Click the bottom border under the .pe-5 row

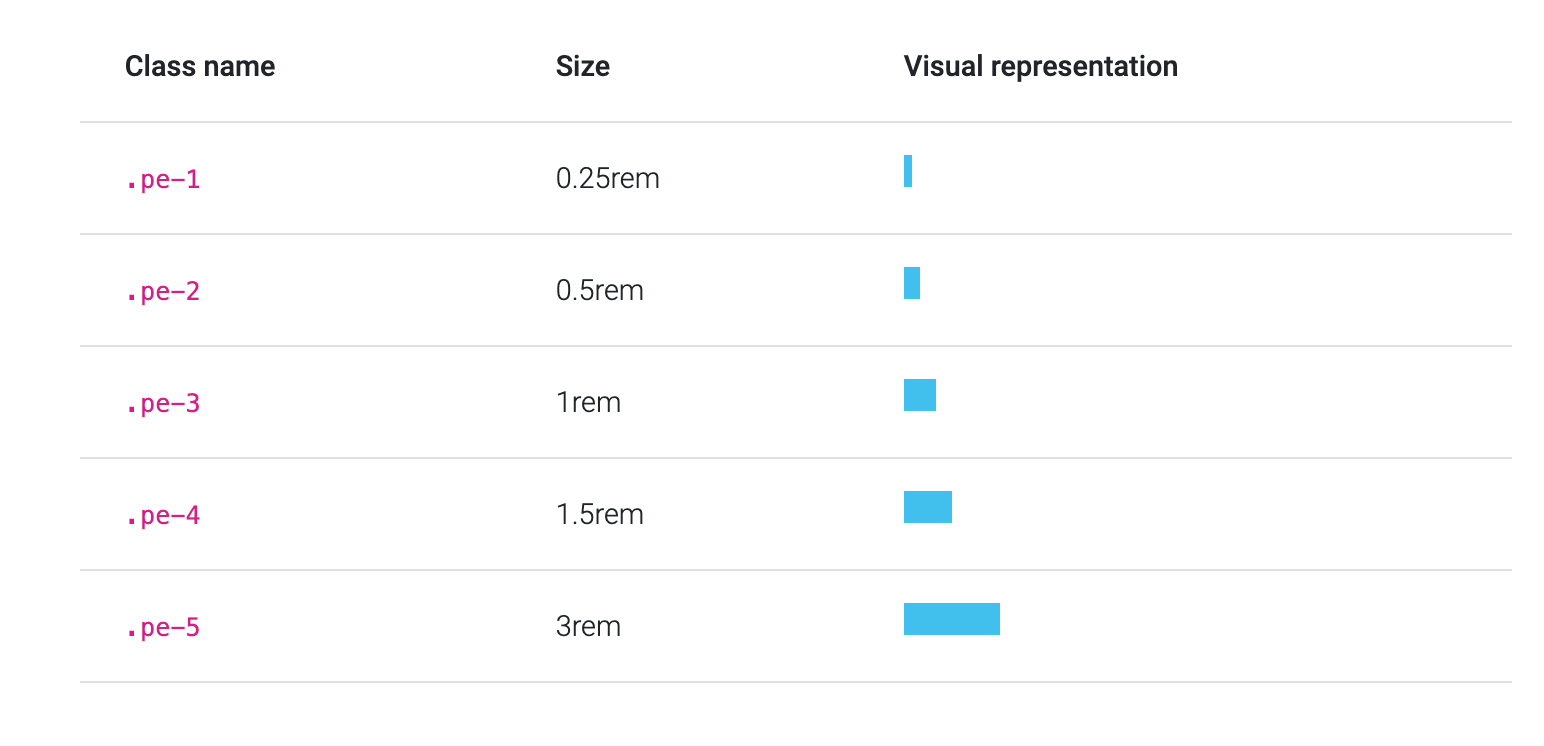click(x=795, y=682)
